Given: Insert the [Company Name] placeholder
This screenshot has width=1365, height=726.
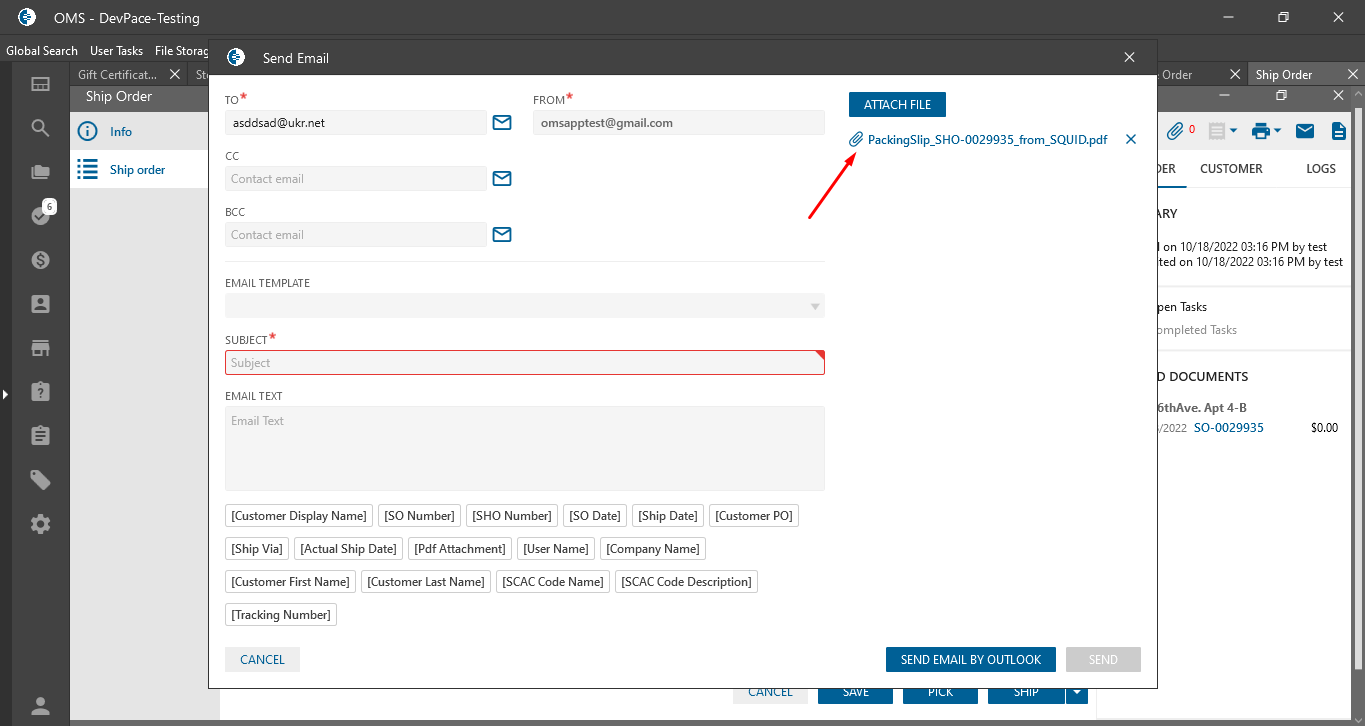Looking at the screenshot, I should point(653,549).
